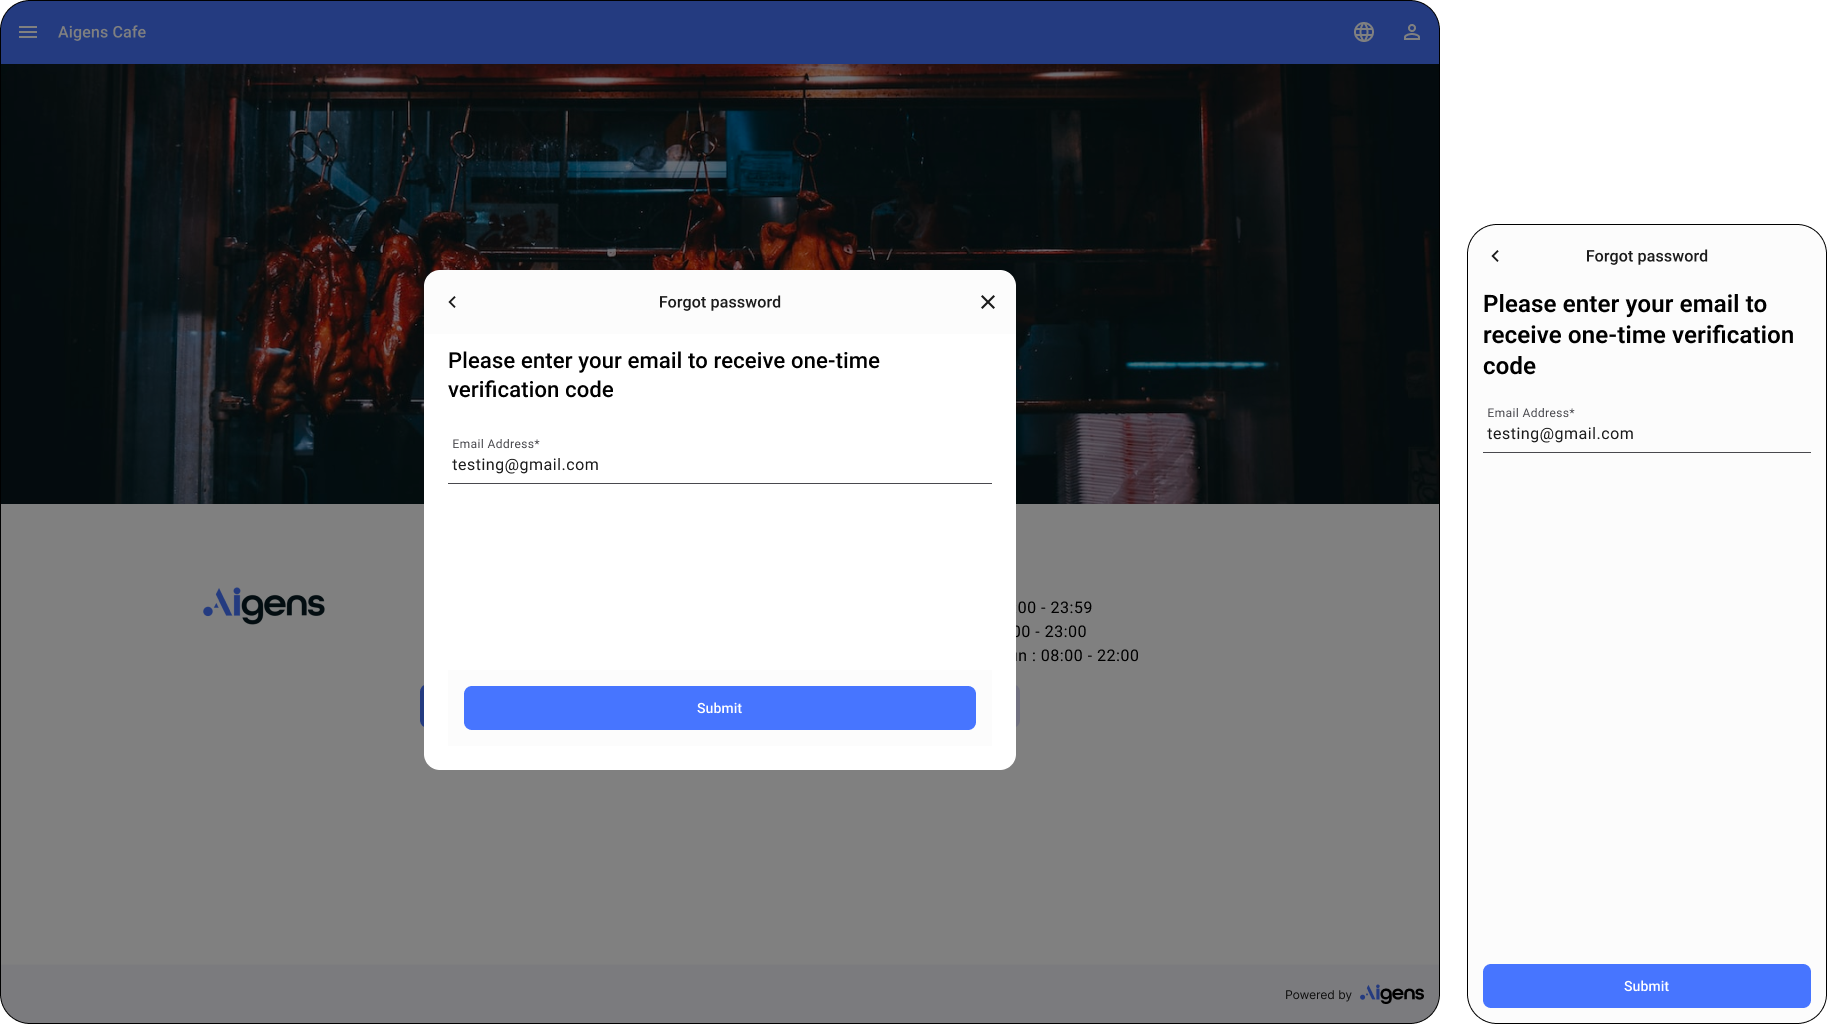Open the account profile icon

[x=1411, y=31]
